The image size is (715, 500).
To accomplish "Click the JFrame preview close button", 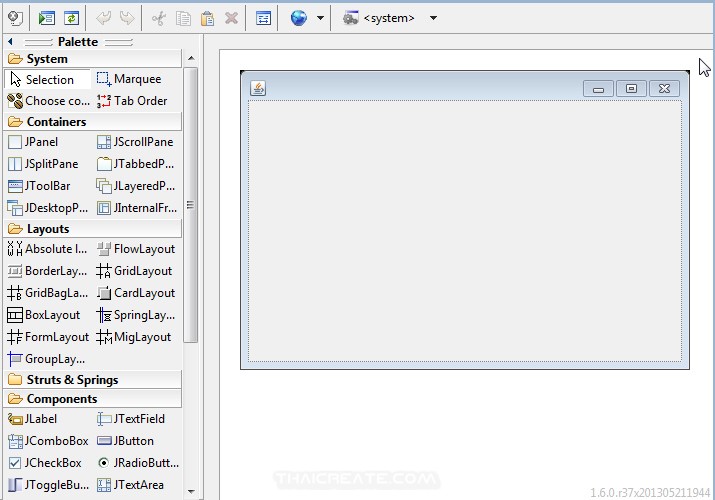I will (664, 88).
